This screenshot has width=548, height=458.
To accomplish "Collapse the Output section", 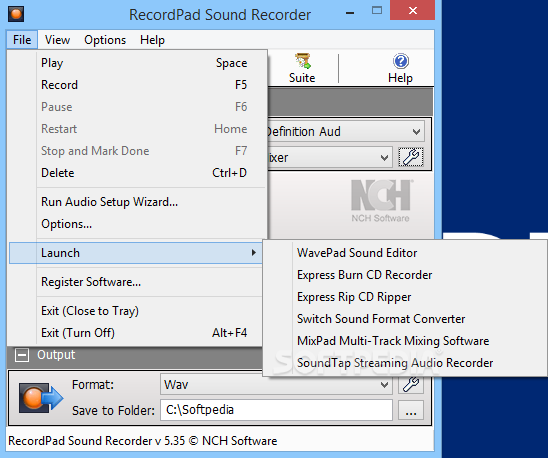I will [x=22, y=355].
